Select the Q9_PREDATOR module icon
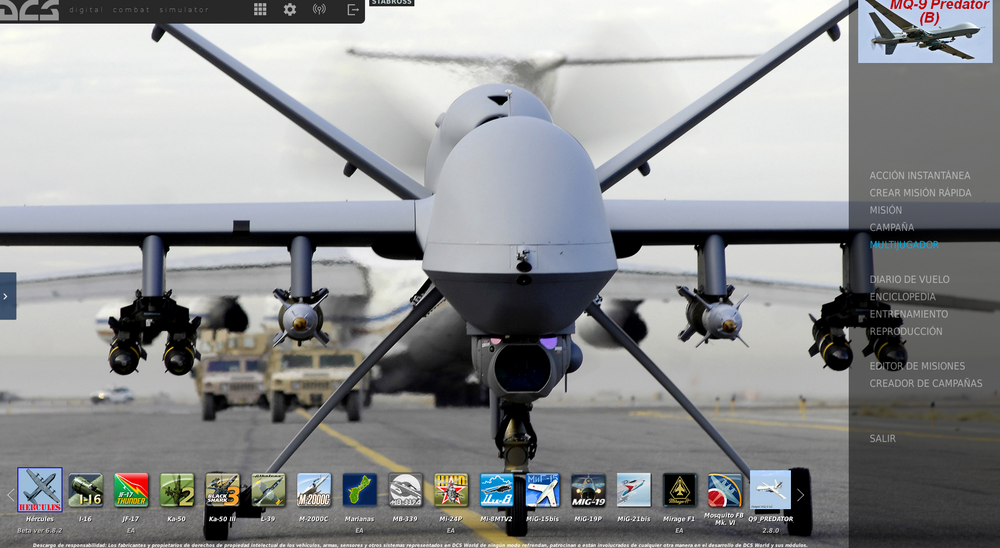The image size is (1000, 548). click(770, 490)
